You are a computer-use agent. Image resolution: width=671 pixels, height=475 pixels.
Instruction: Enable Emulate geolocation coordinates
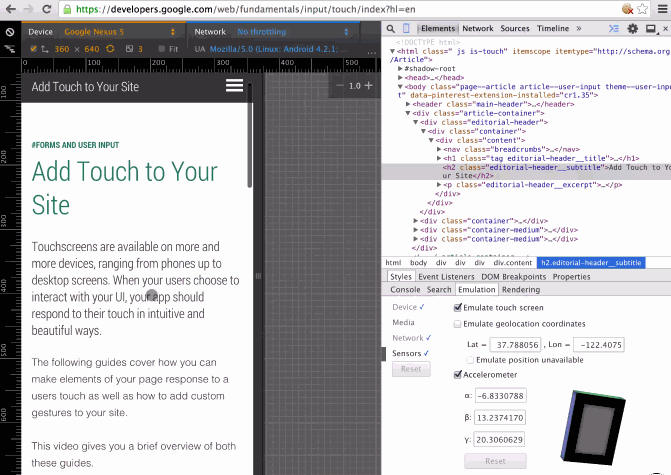(459, 324)
